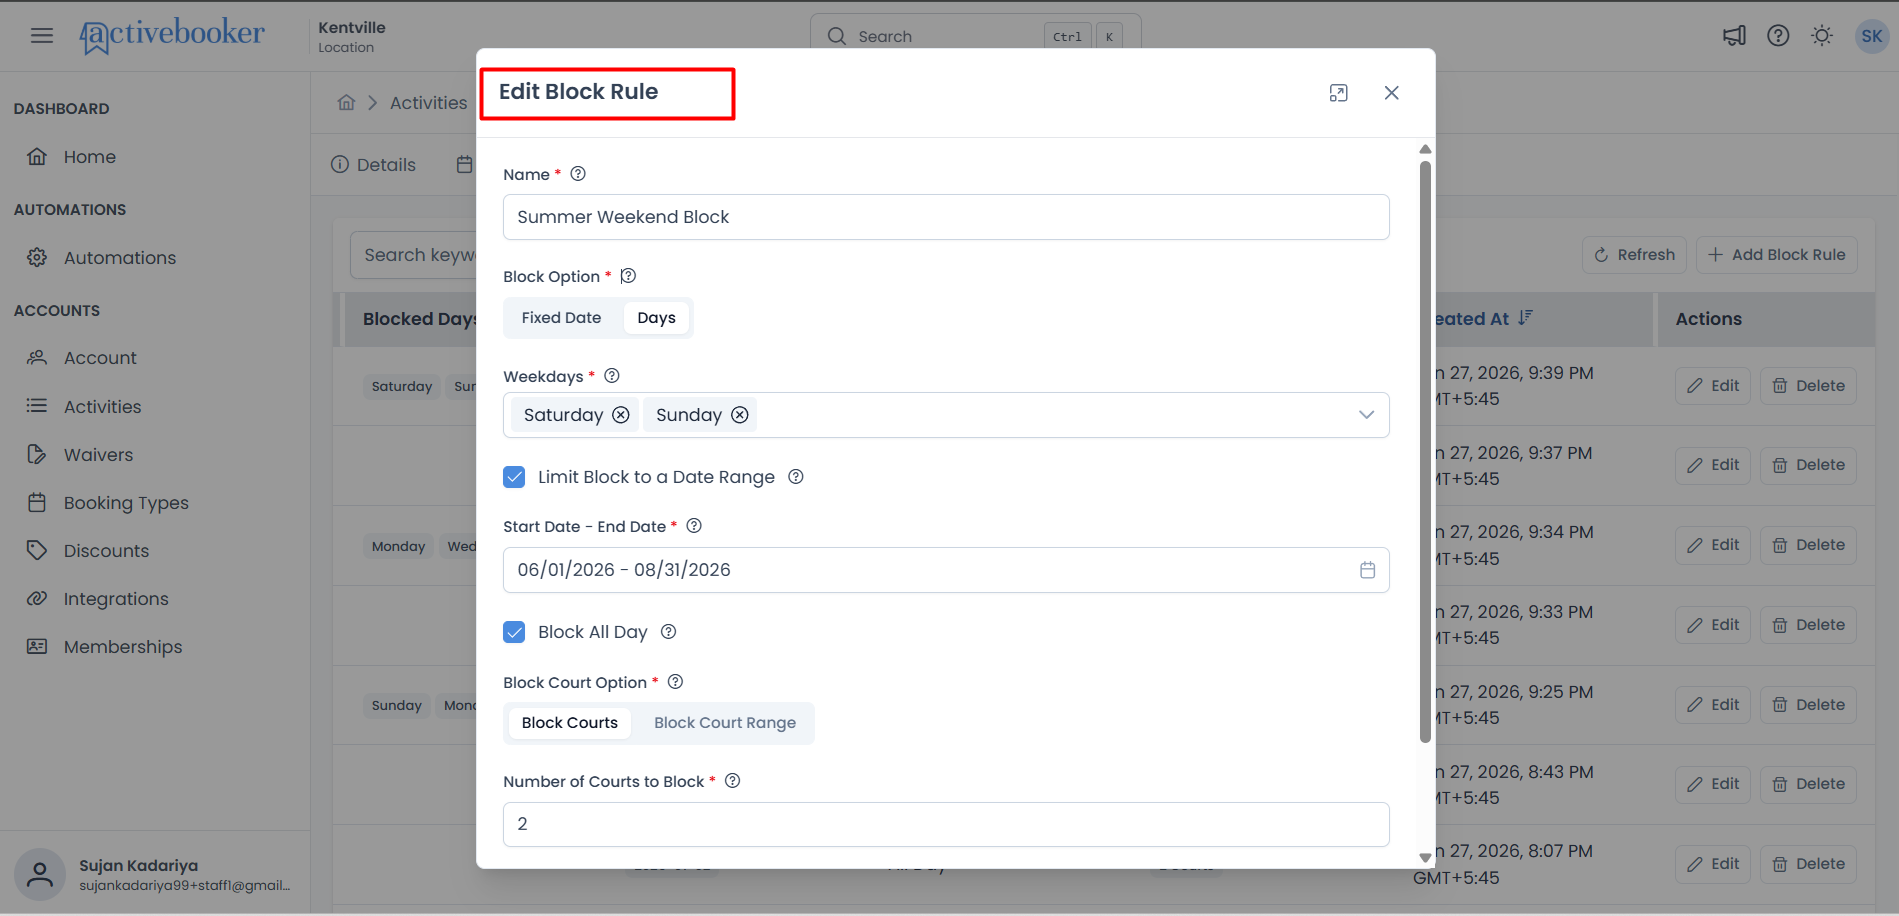Click the dialog scrollbar up arrow
This screenshot has height=916, width=1899.
(1425, 149)
